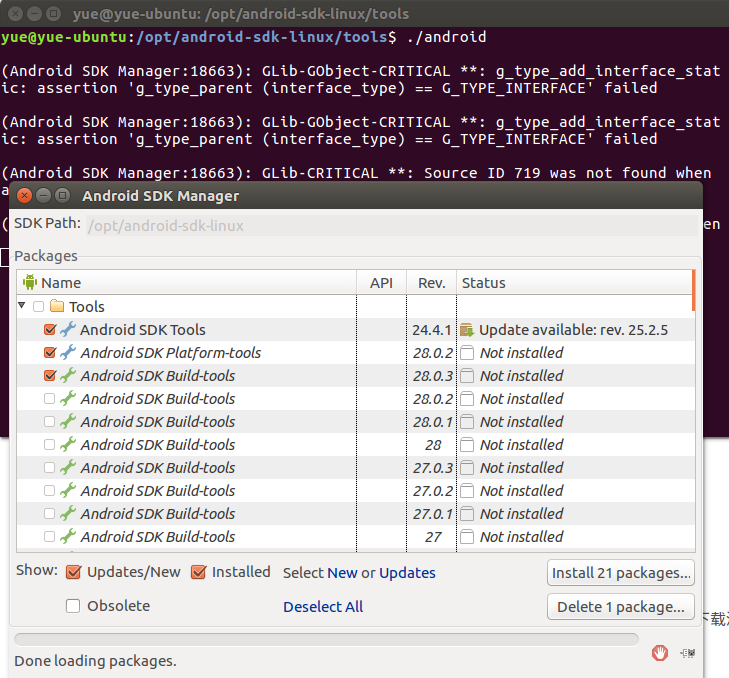The height and width of the screenshot is (678, 729).
Task: Uncheck Android SDK Tools package
Action: pyautogui.click(x=50, y=330)
